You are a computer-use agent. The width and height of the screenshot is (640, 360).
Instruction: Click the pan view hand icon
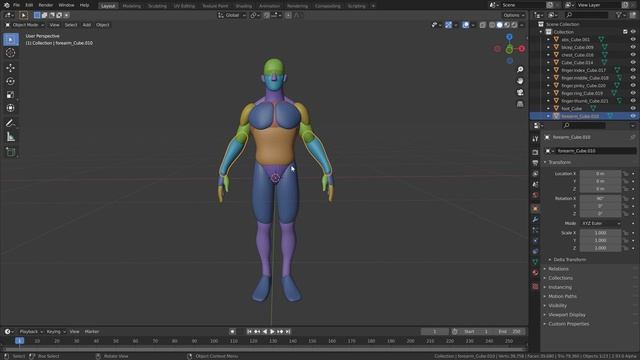tap(520, 81)
